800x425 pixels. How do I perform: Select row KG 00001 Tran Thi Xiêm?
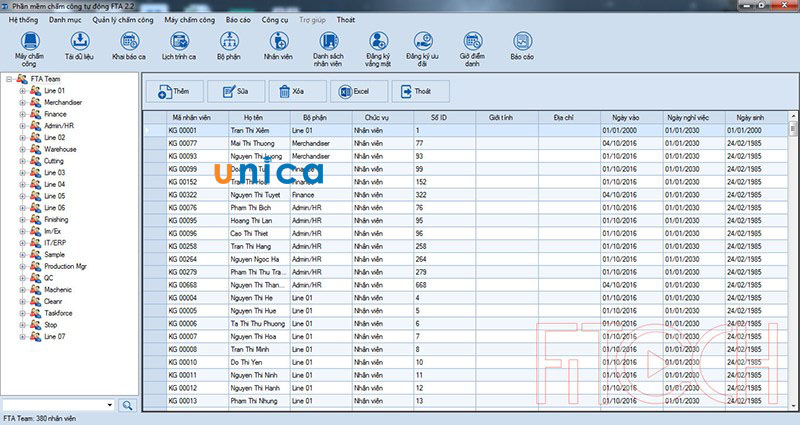click(x=465, y=131)
